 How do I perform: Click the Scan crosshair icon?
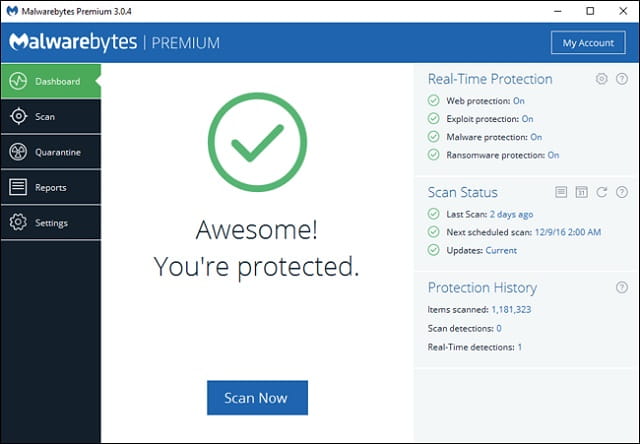[18, 116]
